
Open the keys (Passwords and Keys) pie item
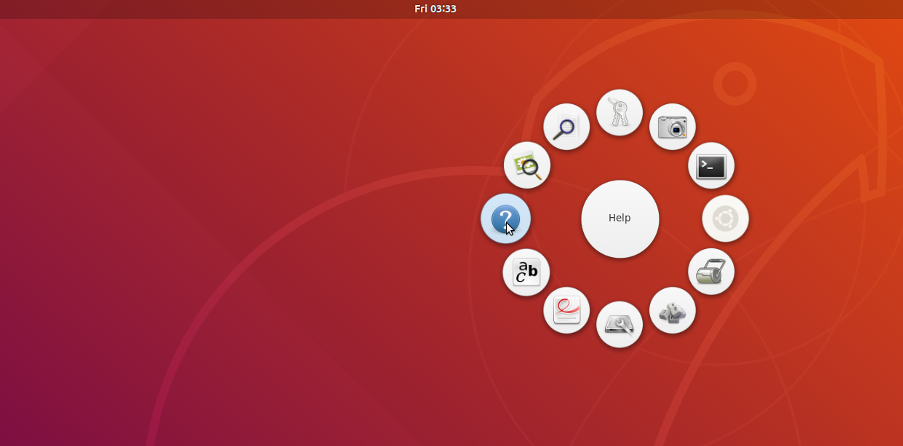click(x=619, y=112)
